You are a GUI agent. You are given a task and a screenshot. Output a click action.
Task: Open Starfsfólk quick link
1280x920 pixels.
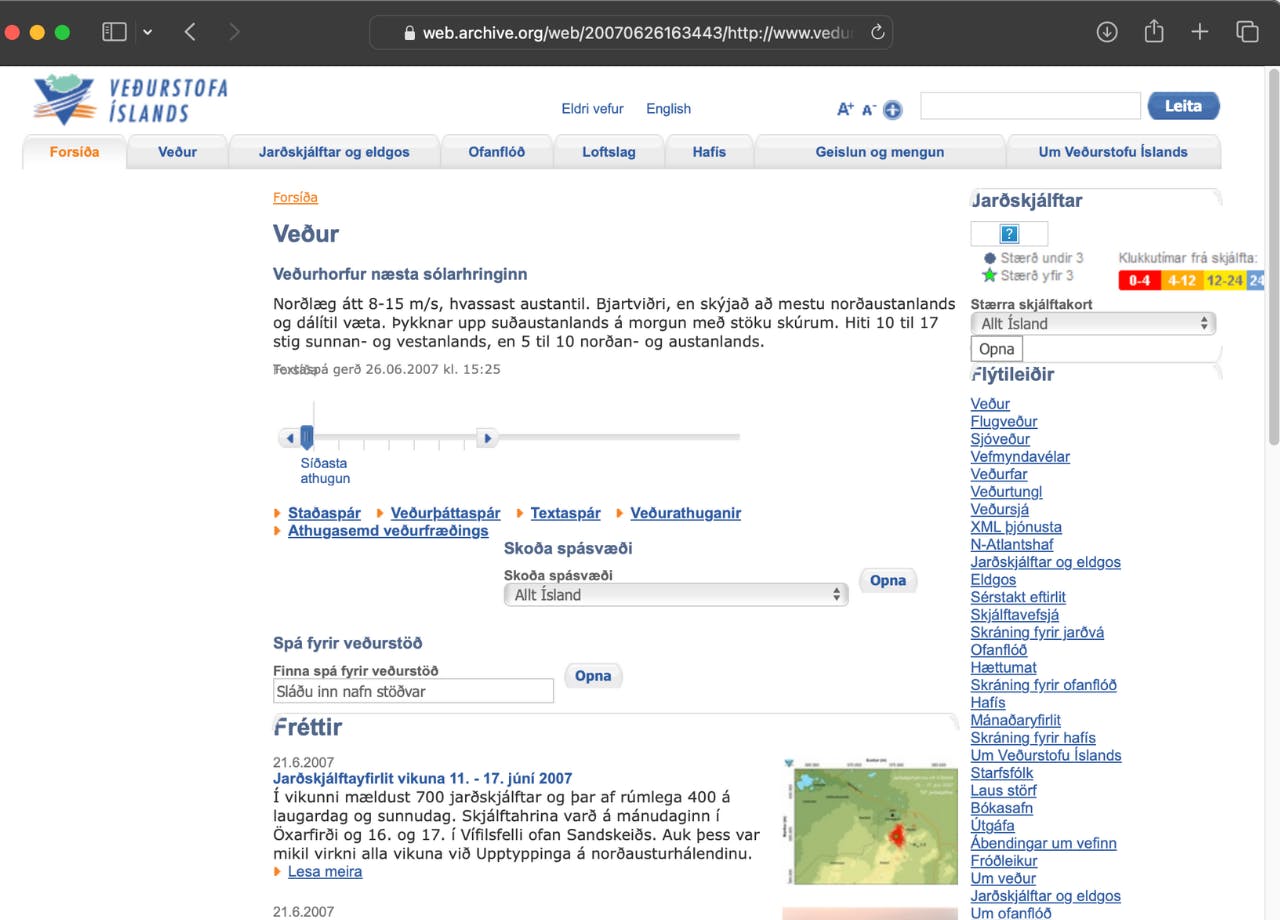[1002, 773]
